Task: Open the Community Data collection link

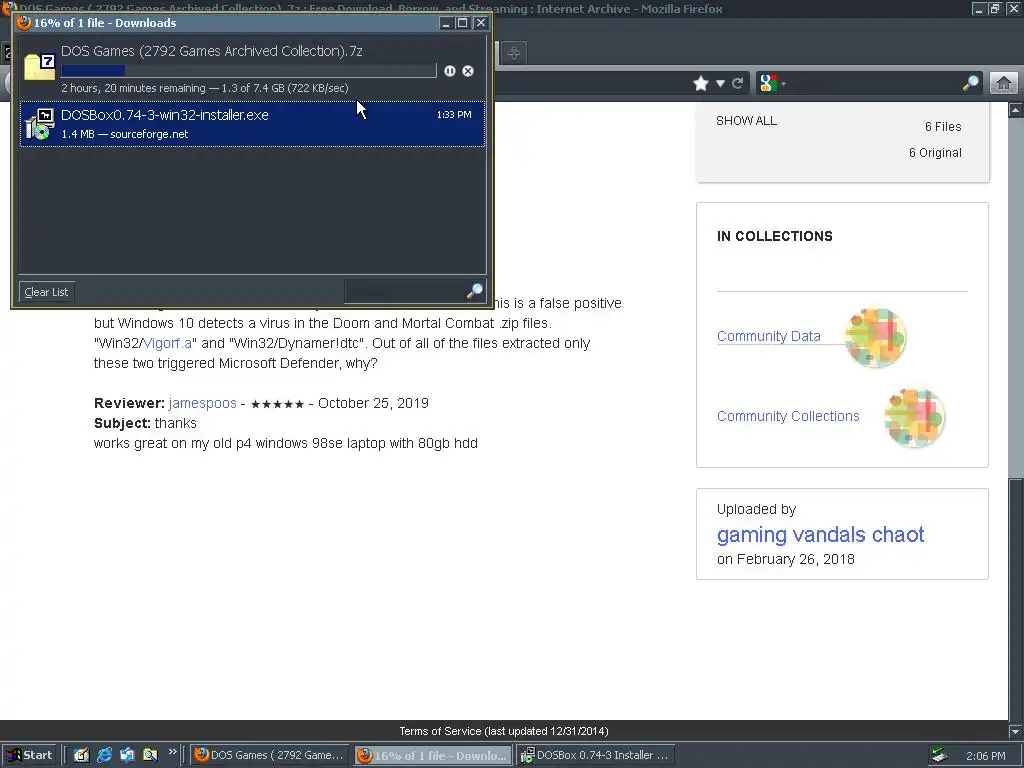Action: point(769,336)
